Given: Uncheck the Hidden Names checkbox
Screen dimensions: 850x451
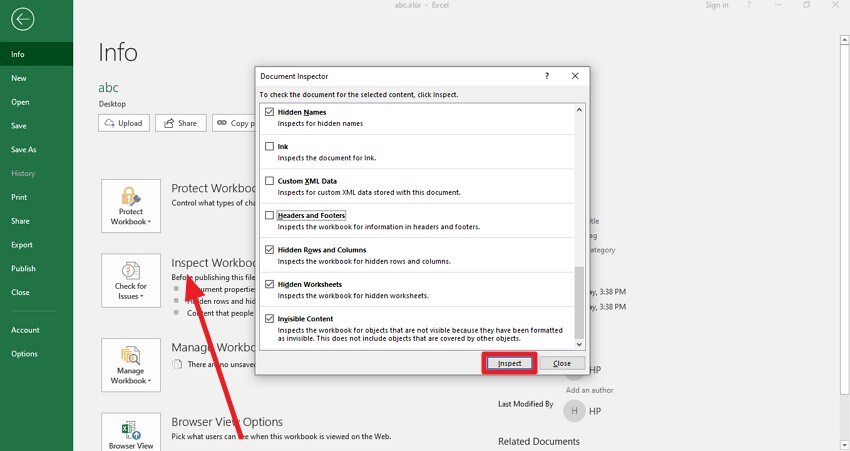Looking at the screenshot, I should [x=269, y=112].
